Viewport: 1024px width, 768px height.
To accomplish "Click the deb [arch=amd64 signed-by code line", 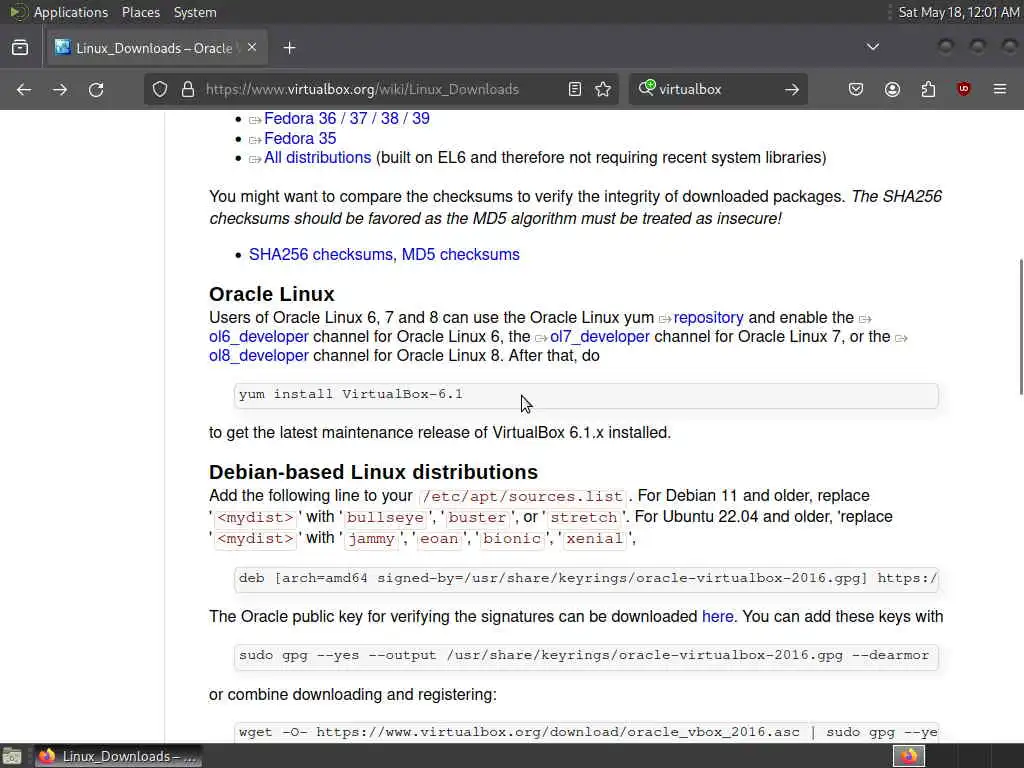I will [x=586, y=579].
